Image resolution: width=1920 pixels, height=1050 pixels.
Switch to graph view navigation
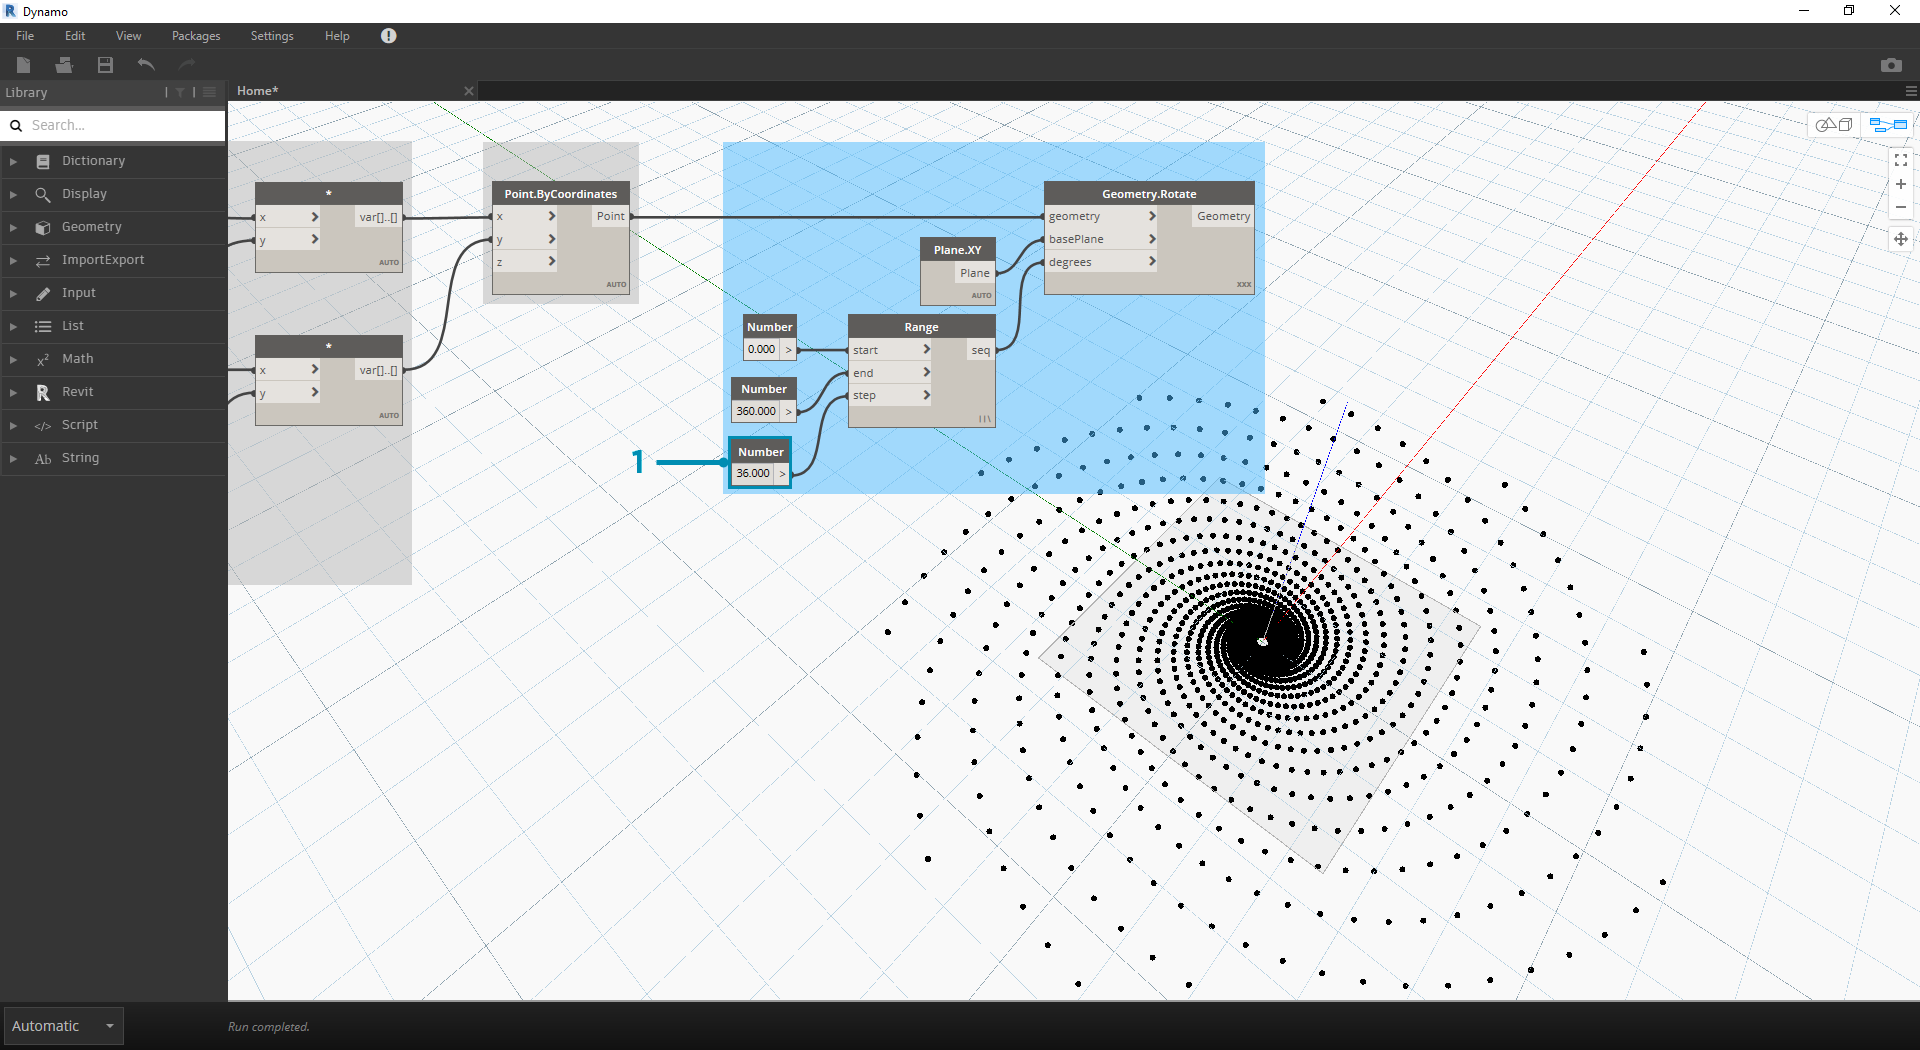tap(1888, 125)
